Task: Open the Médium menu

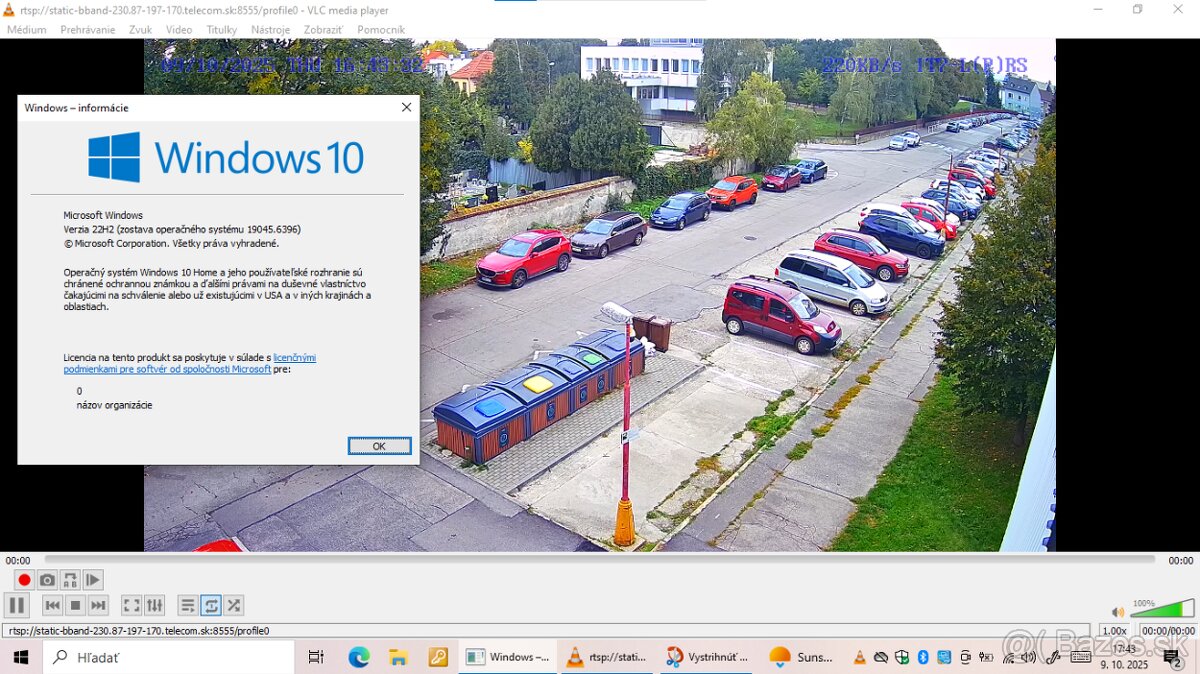Action: click(26, 29)
